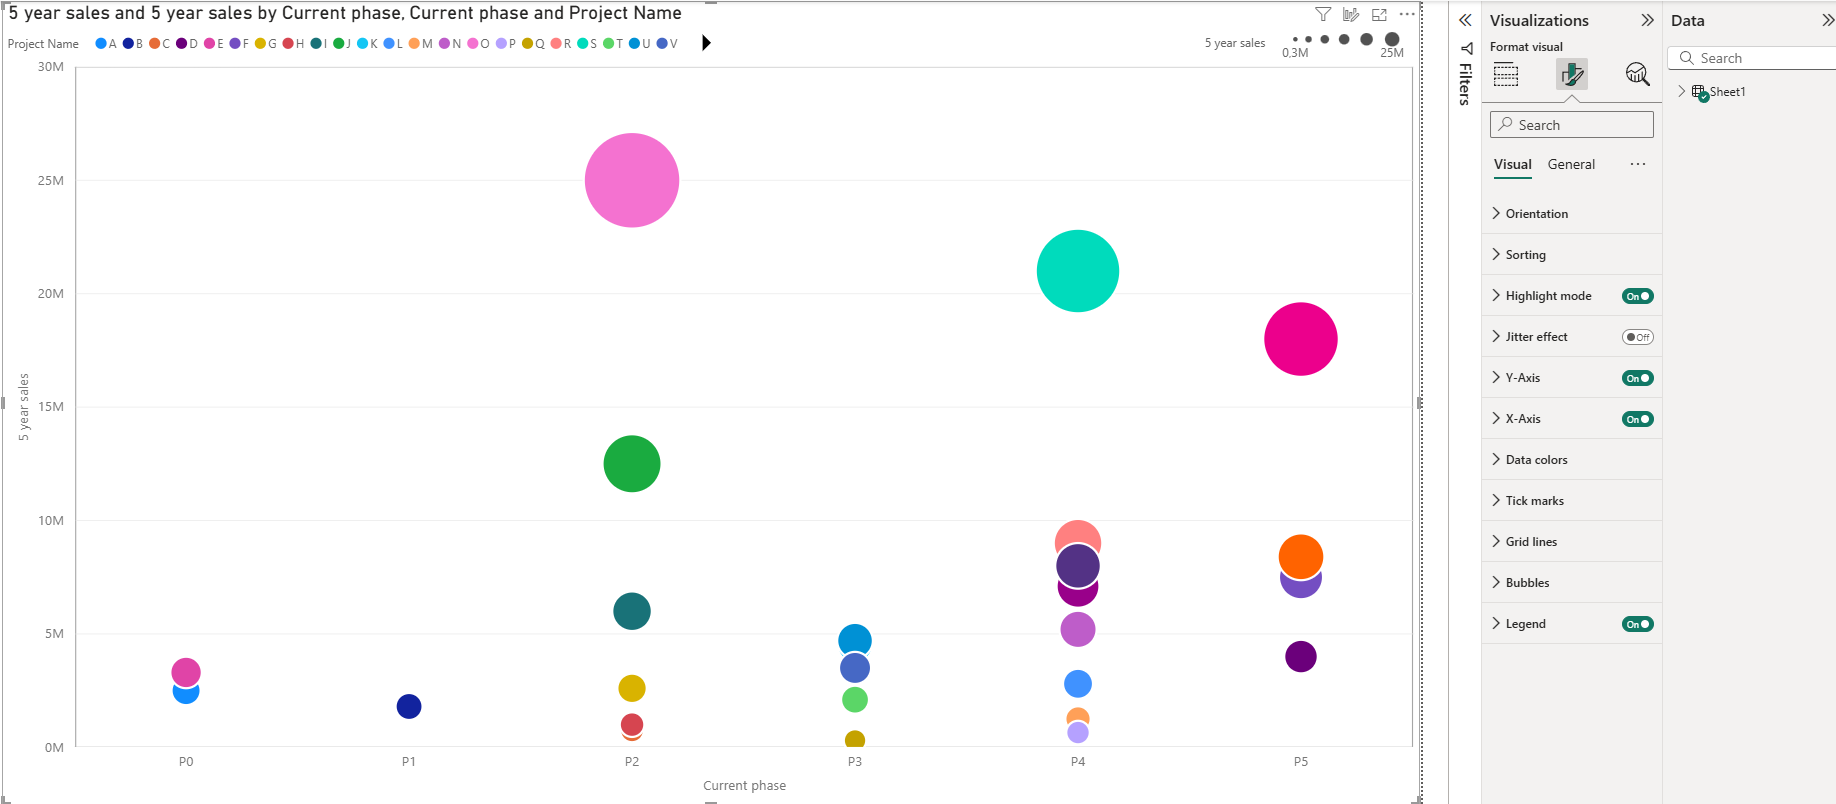Toggle the Y-Axis switch off
The image size is (1836, 804).
click(1638, 378)
